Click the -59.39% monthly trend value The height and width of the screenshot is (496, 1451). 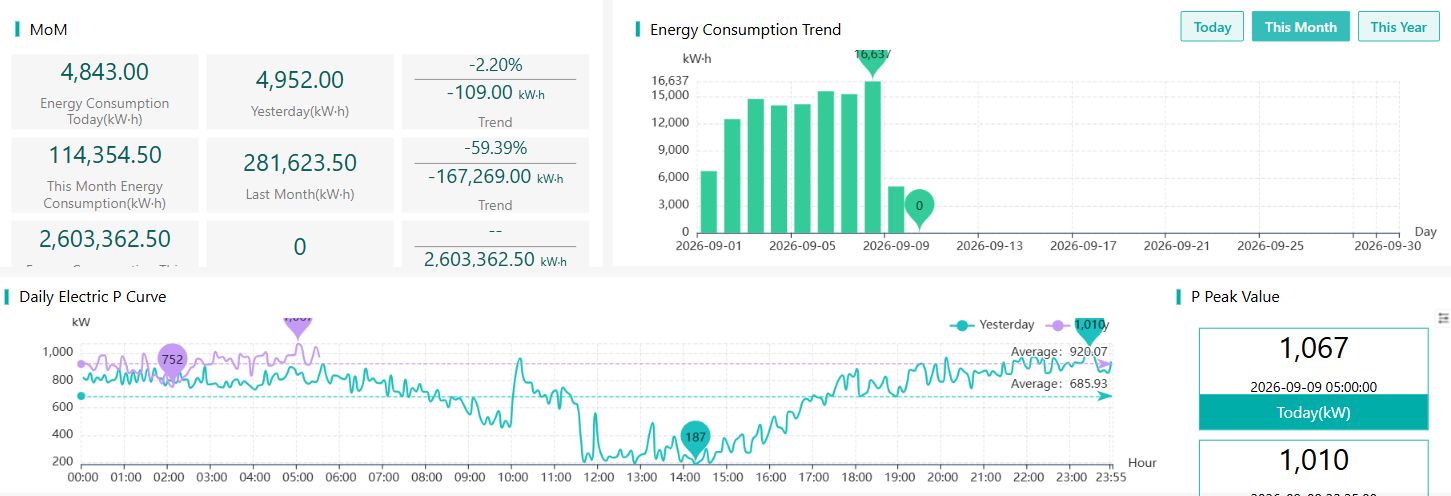point(495,148)
